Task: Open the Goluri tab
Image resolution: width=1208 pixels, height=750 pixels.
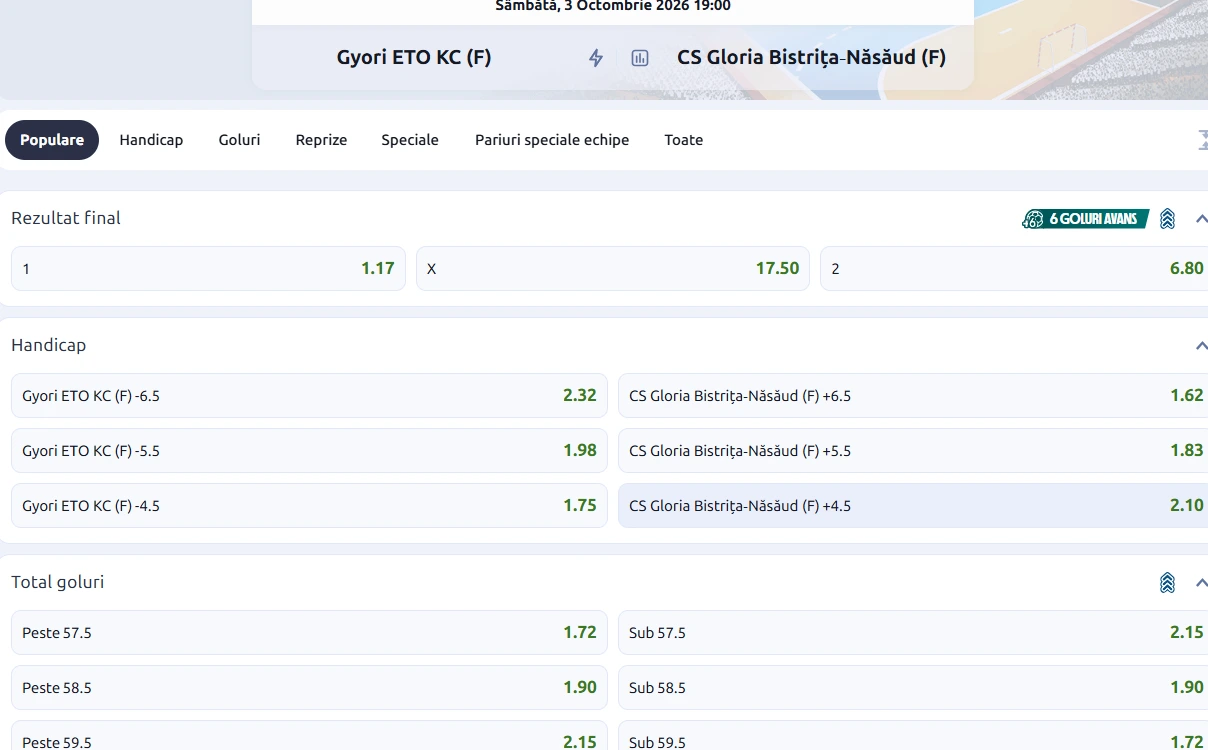Action: (239, 140)
